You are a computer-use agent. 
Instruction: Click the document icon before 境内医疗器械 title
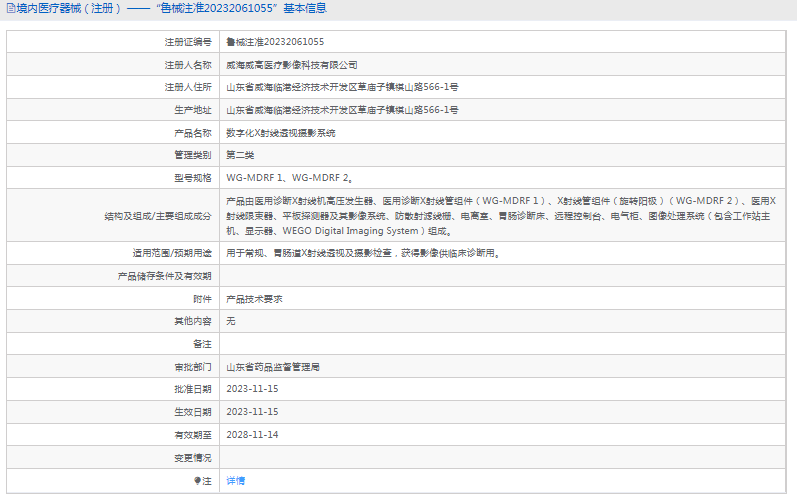click(11, 9)
